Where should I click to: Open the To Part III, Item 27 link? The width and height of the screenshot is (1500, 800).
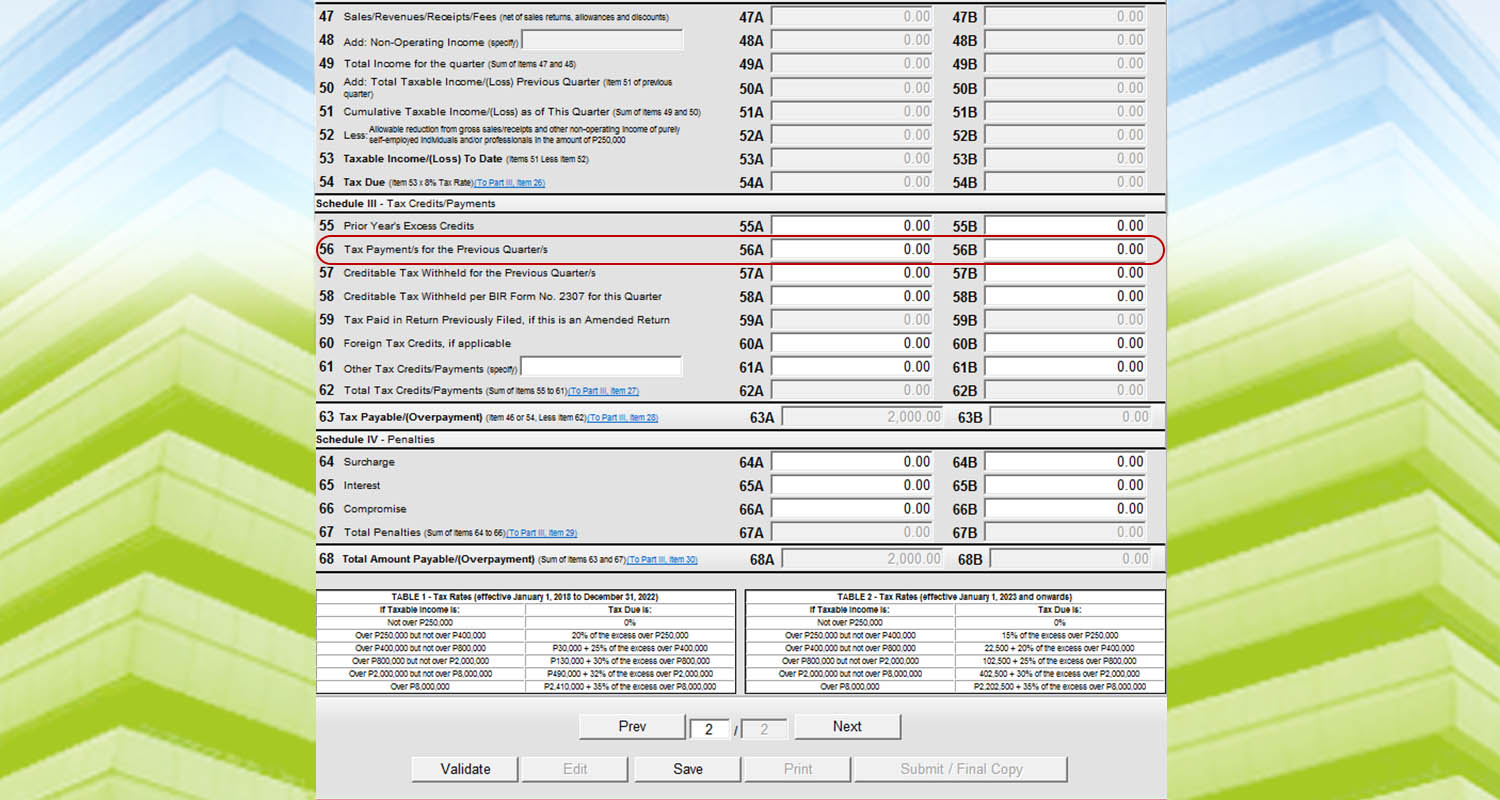[x=603, y=391]
